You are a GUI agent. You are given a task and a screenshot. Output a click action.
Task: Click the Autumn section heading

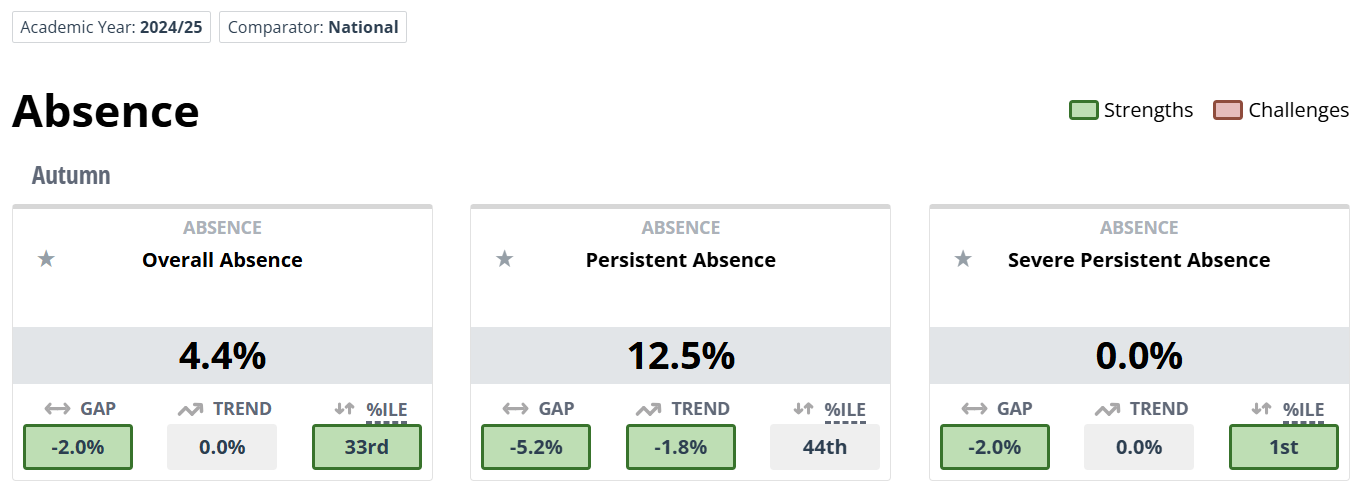pos(71,176)
